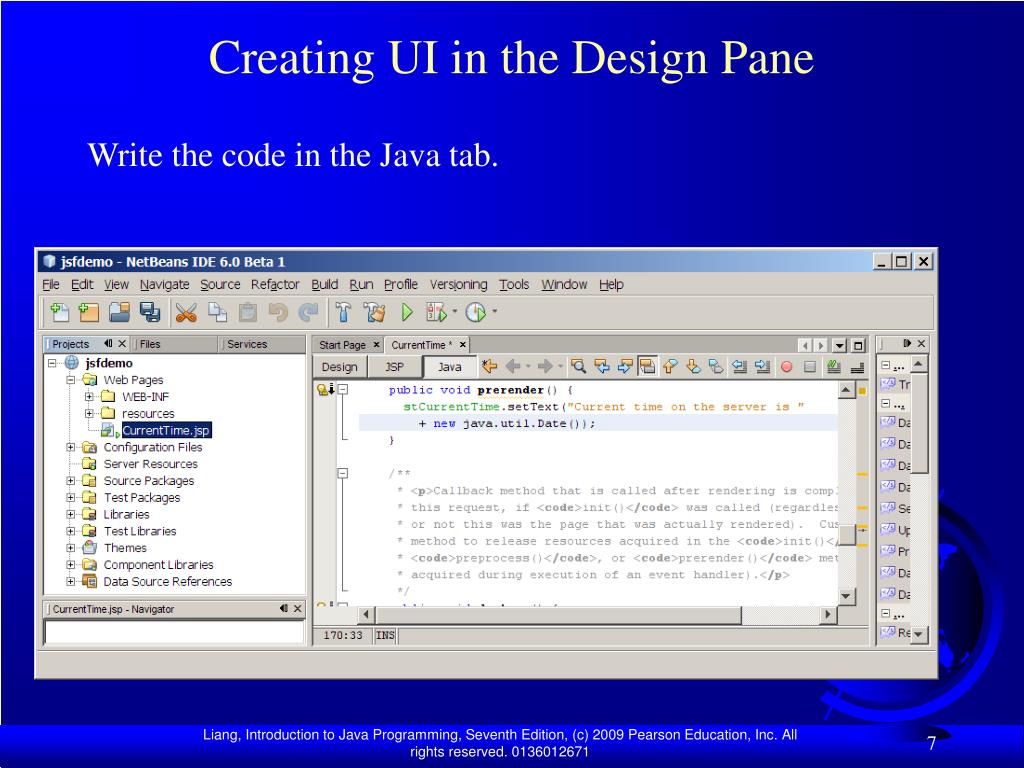This screenshot has width=1024, height=768.
Task: Click the green Run Main Project arrow
Action: tap(407, 312)
